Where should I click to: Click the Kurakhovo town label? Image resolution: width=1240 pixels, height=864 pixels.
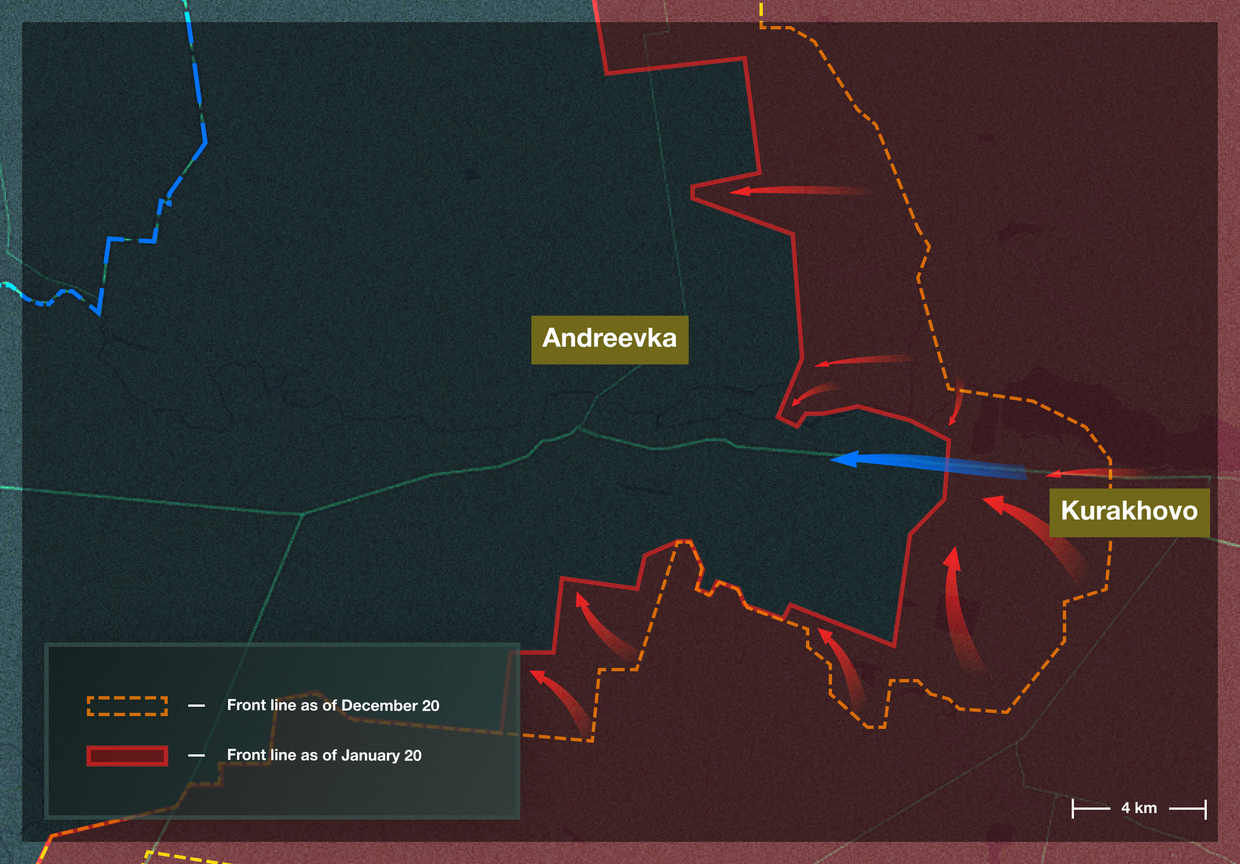[x=1128, y=511]
